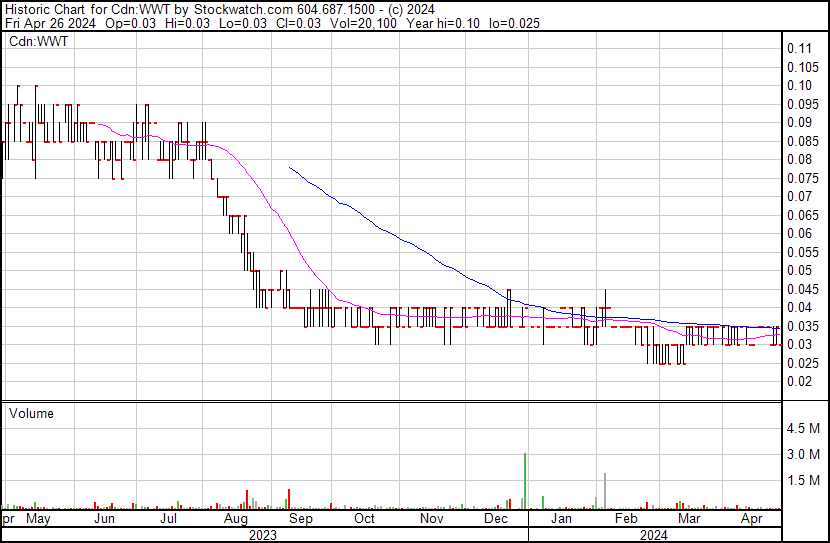Viewport: 830px width, 543px height.
Task: Click the 'Year hi=0.10' text
Action: (x=443, y=23)
